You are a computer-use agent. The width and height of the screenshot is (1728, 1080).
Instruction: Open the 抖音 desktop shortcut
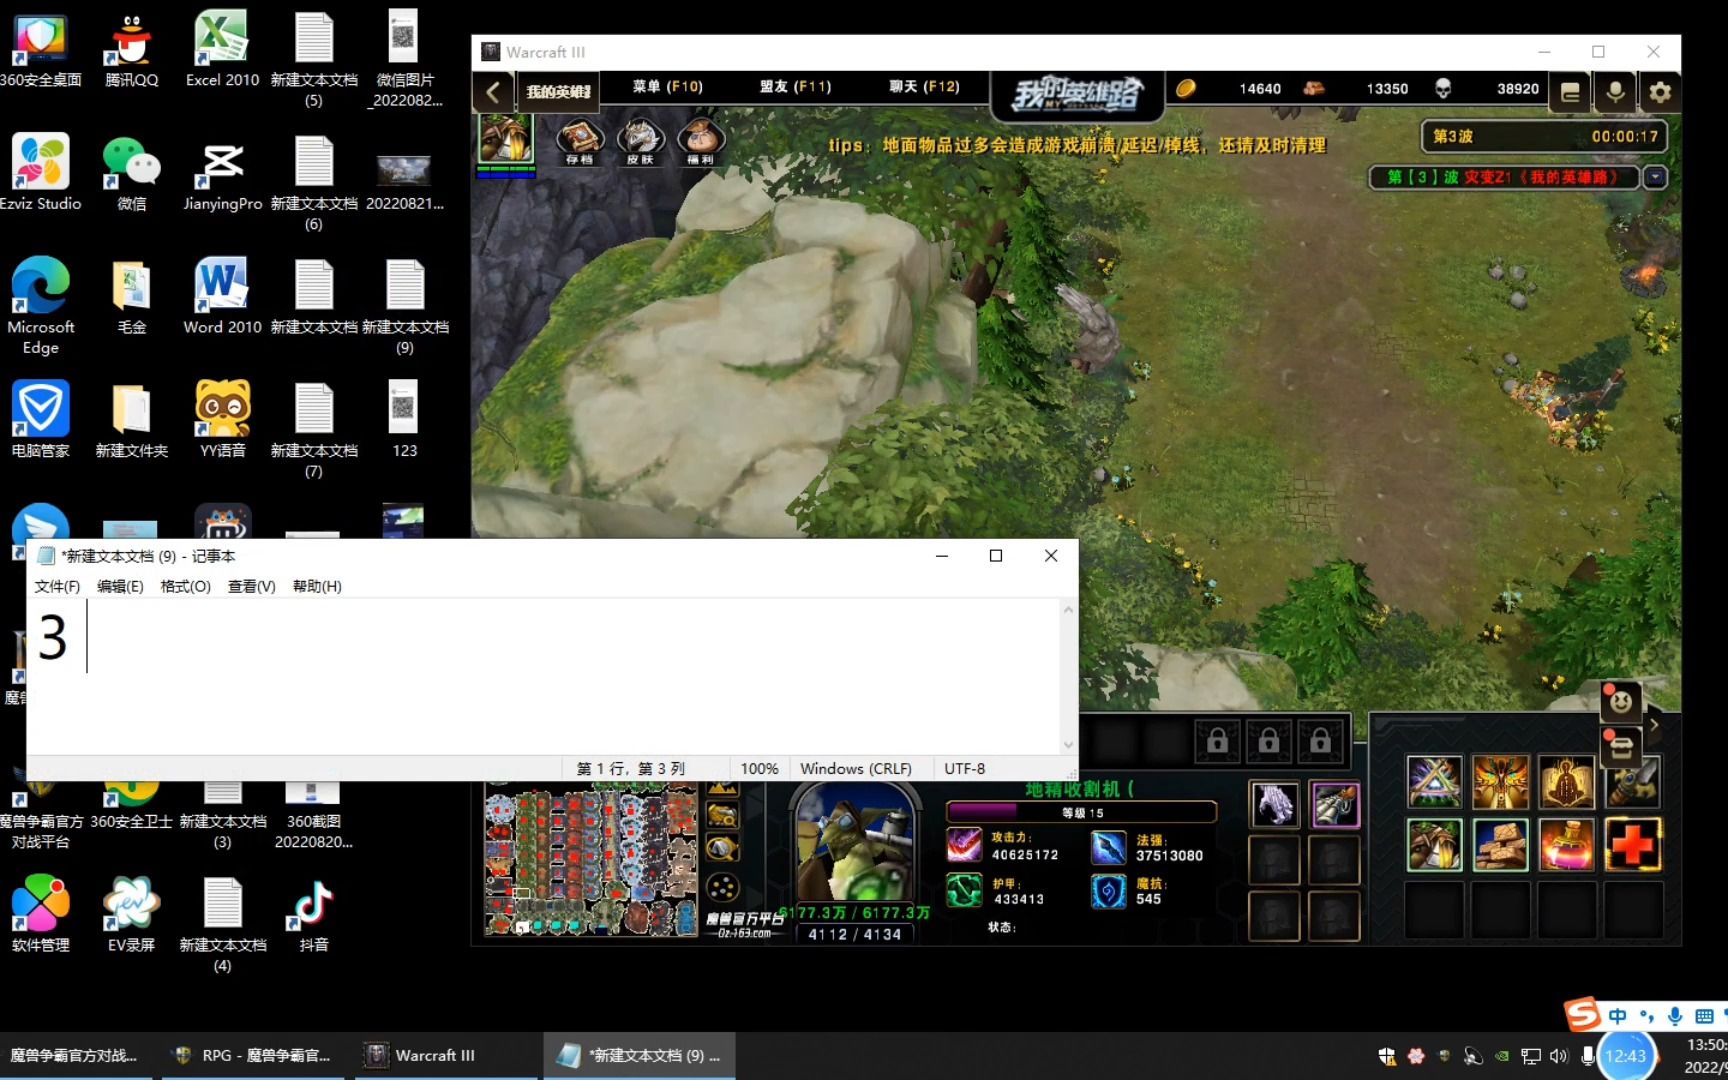pyautogui.click(x=313, y=914)
